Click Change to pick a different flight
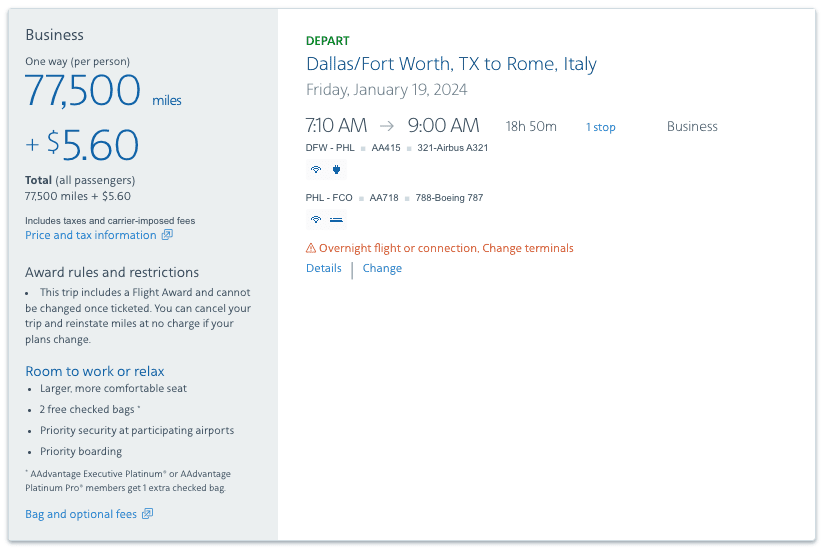The width and height of the screenshot is (827, 552). point(382,268)
